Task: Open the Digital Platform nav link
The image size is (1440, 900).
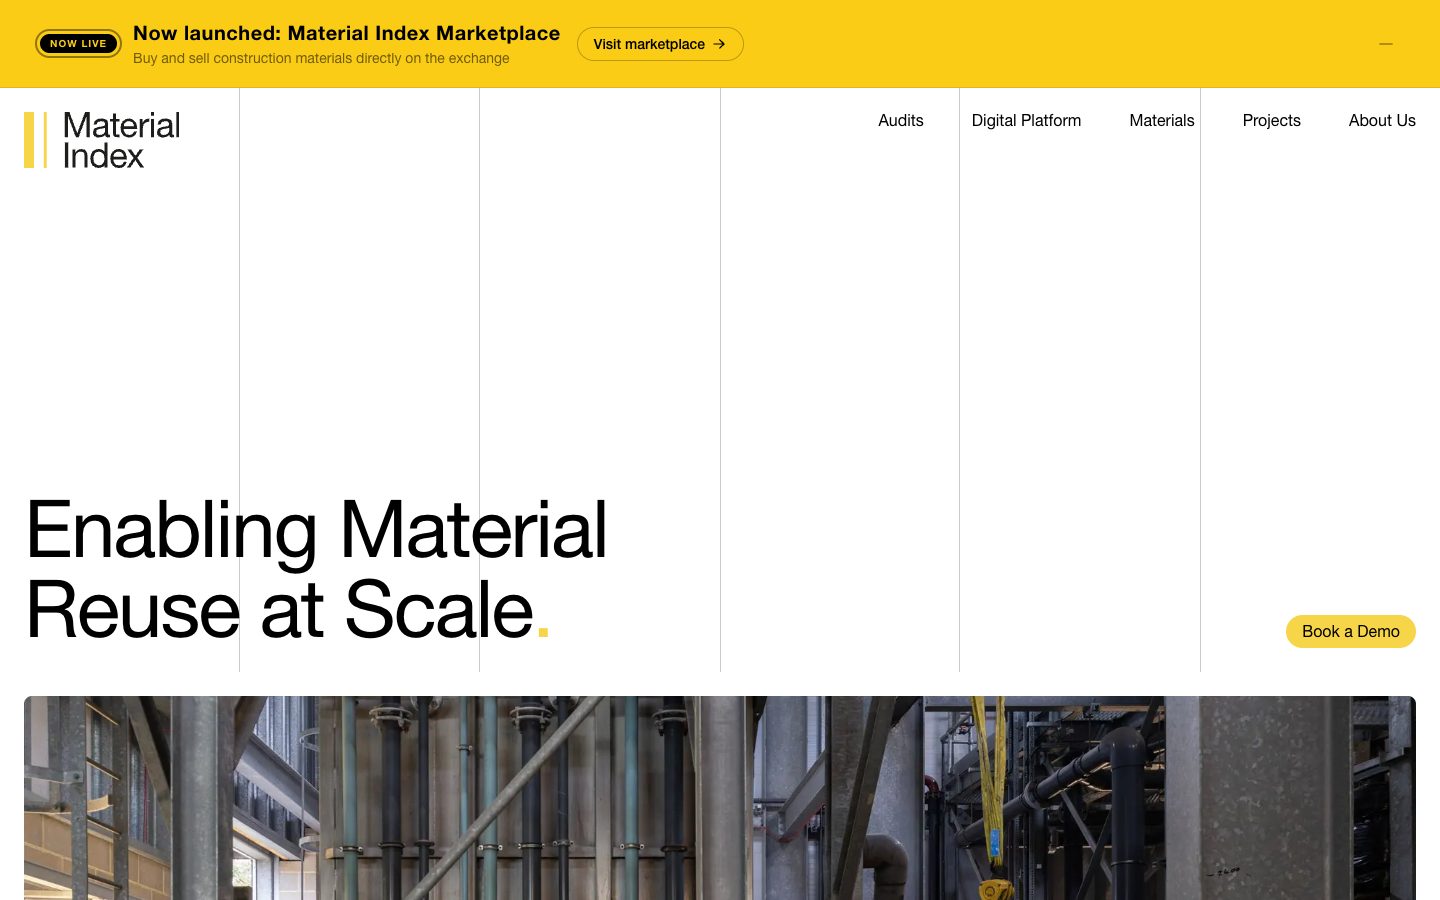Action: coord(1026,120)
